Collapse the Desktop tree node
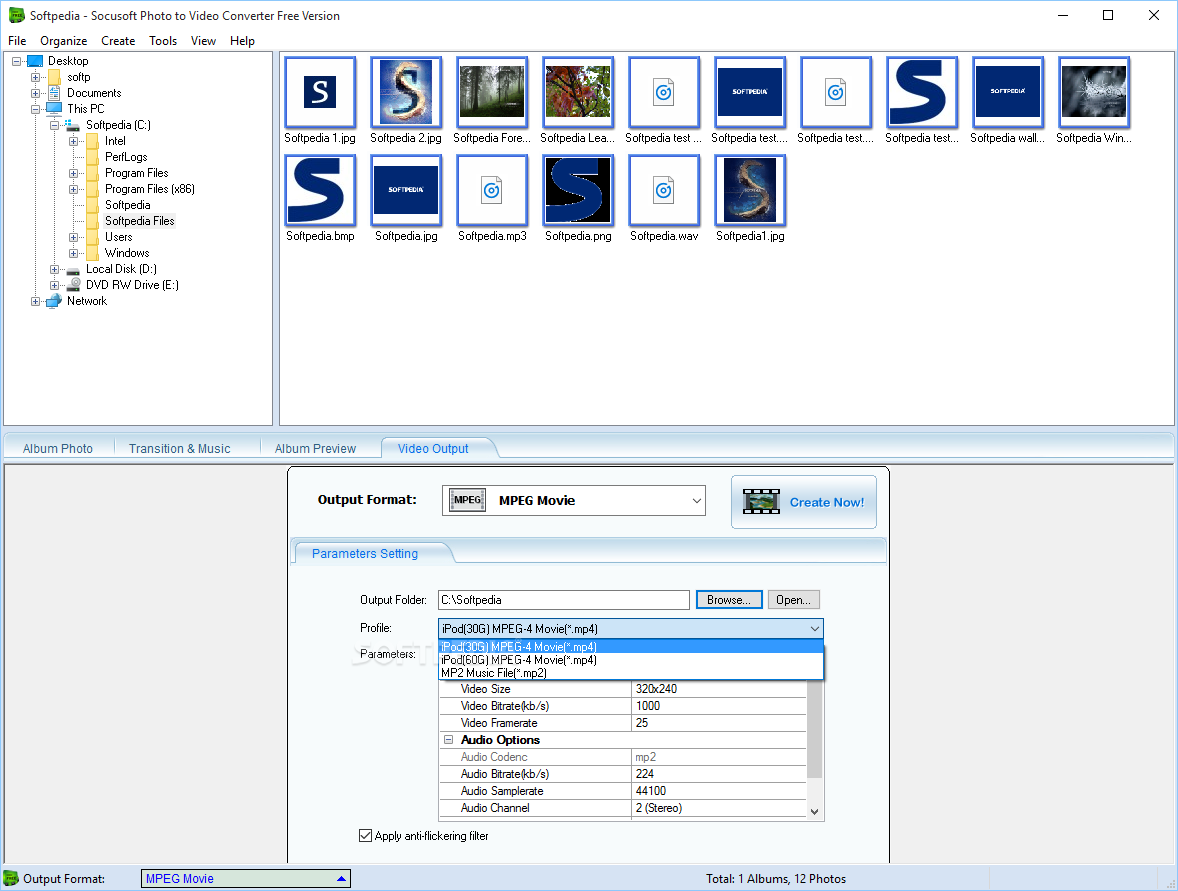Viewport: 1178px width, 891px height. (x=17, y=61)
